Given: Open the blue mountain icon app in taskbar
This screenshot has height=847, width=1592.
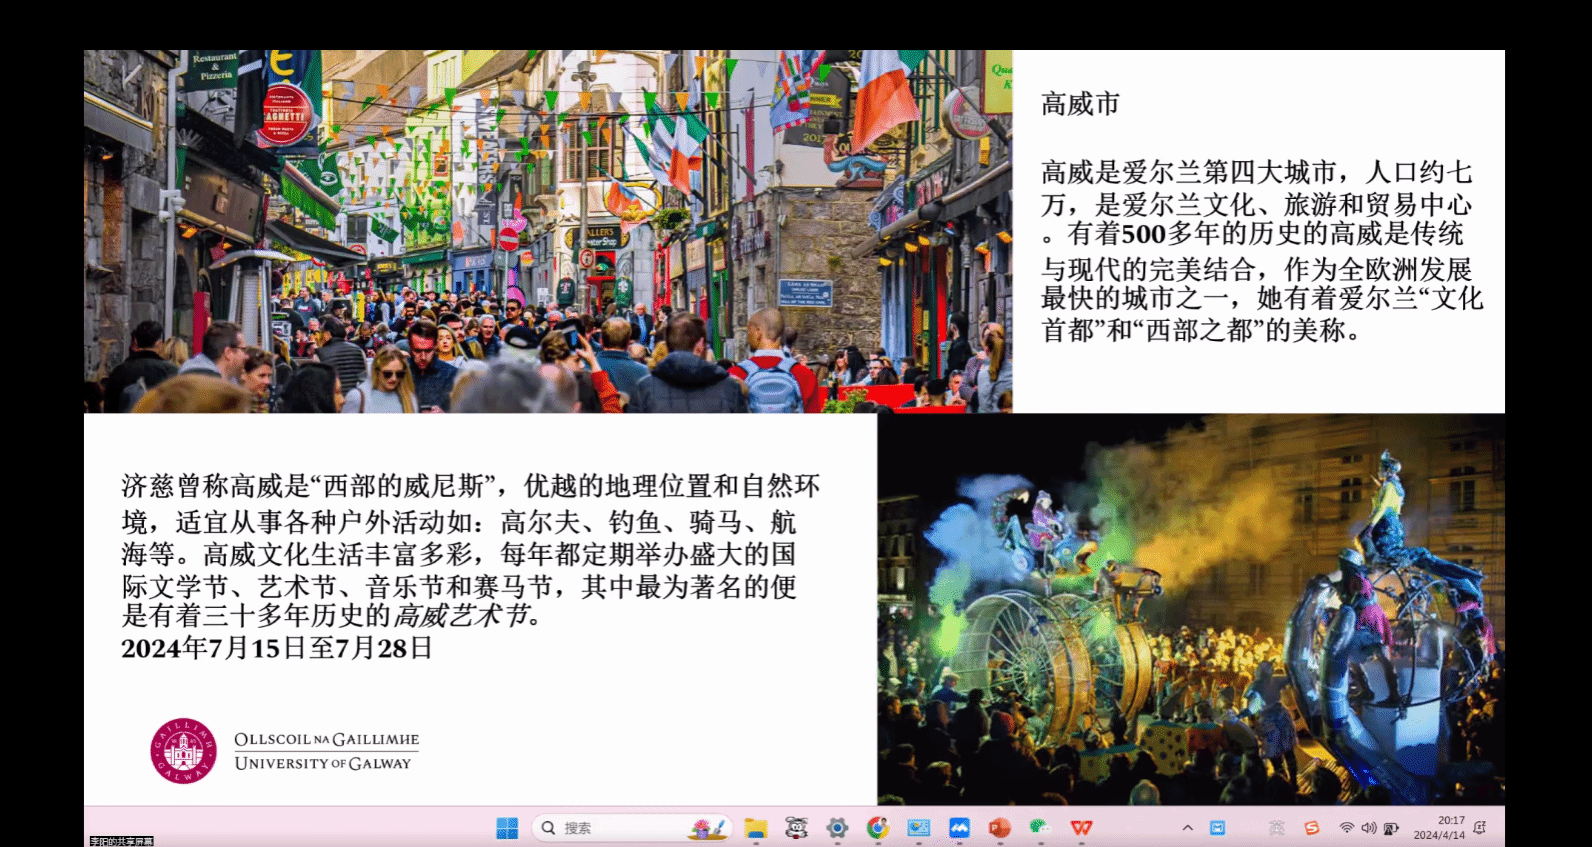Looking at the screenshot, I should point(959,828).
